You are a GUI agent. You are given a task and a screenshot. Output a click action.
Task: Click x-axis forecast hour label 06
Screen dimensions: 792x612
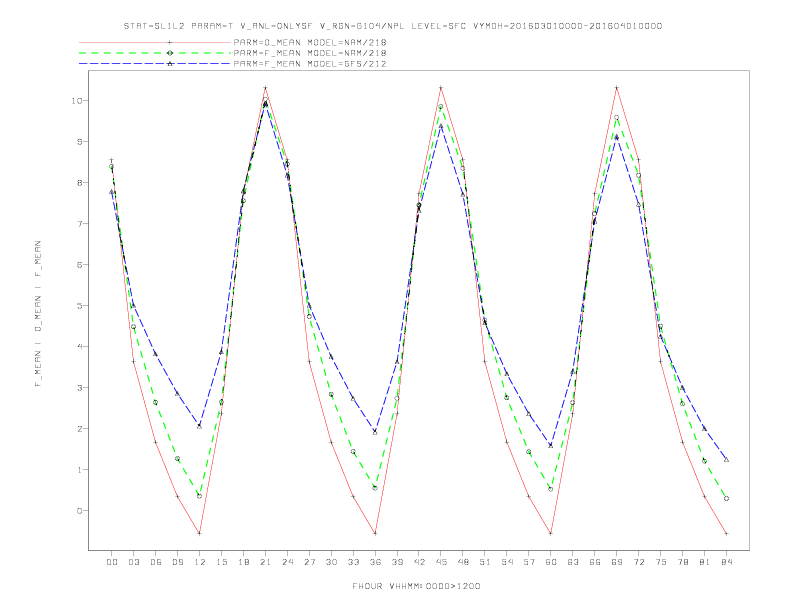(x=156, y=562)
